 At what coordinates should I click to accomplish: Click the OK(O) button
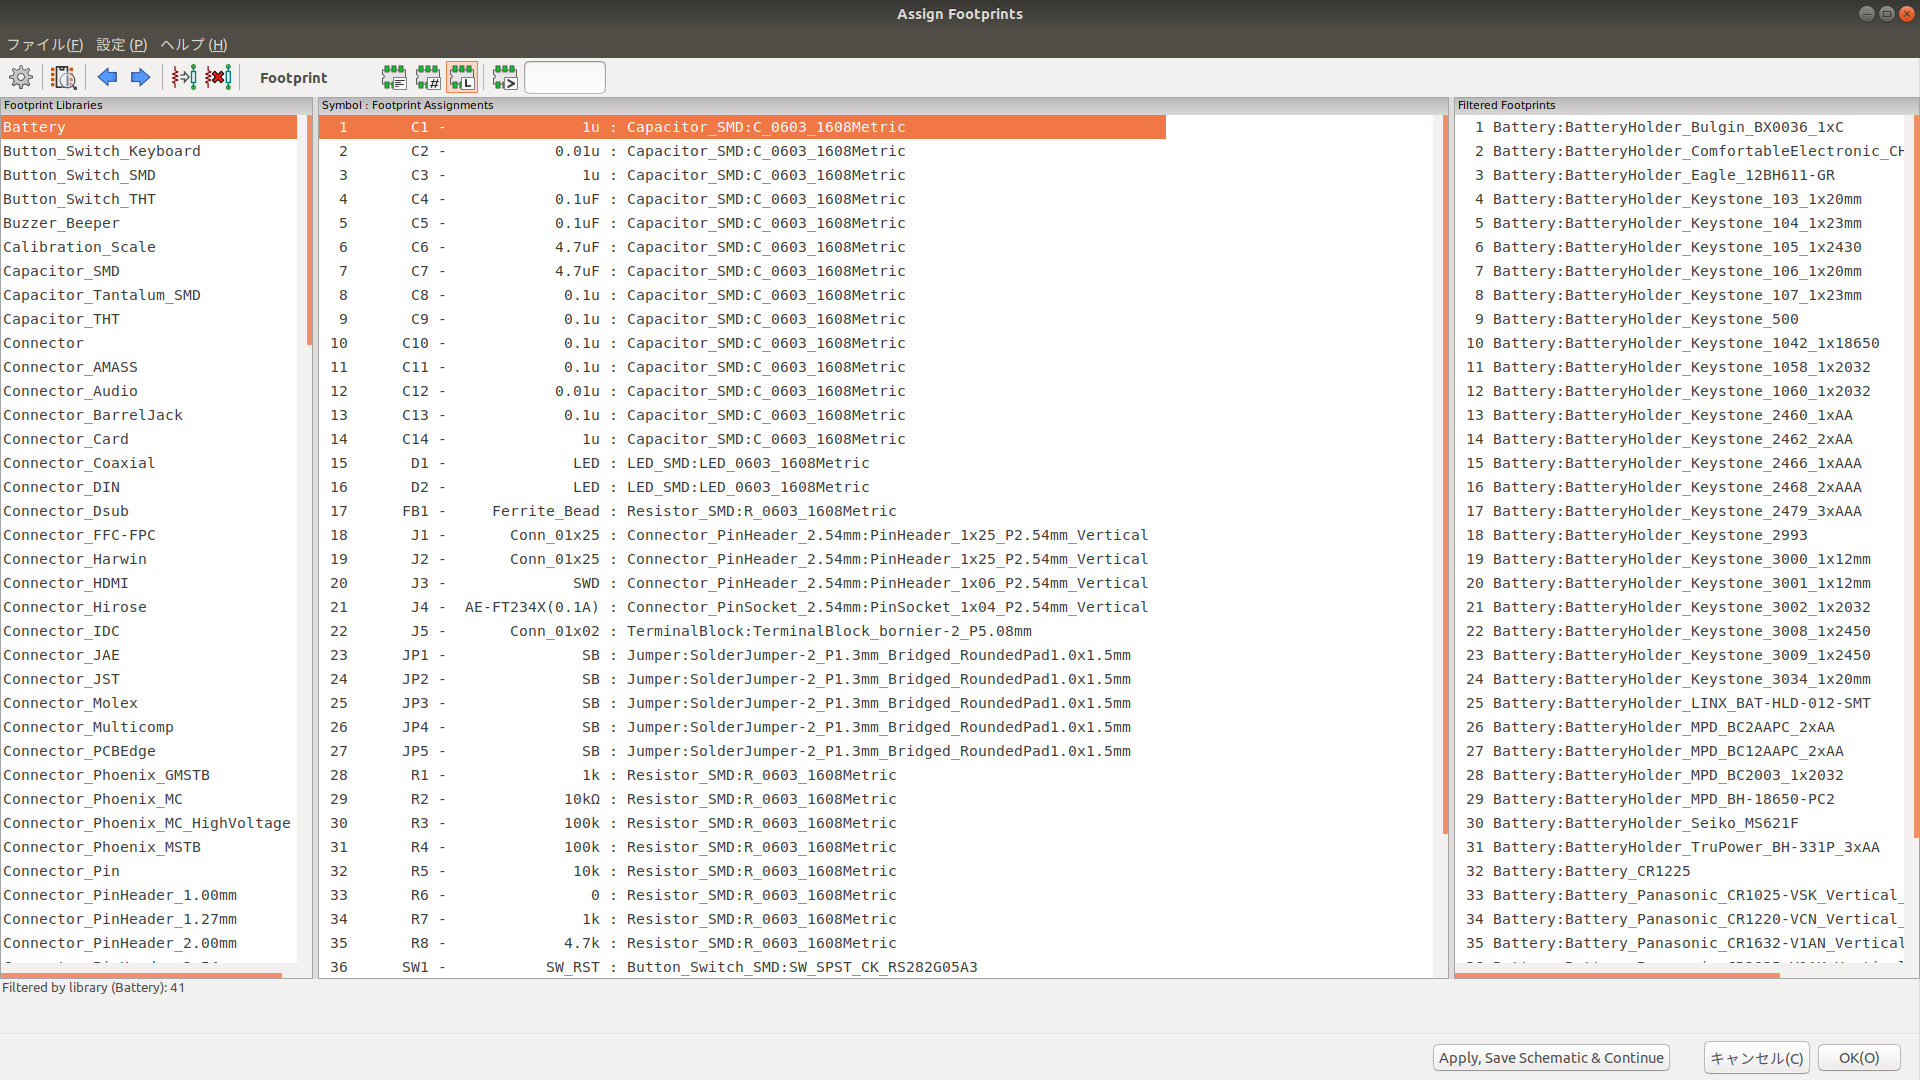click(1859, 1058)
